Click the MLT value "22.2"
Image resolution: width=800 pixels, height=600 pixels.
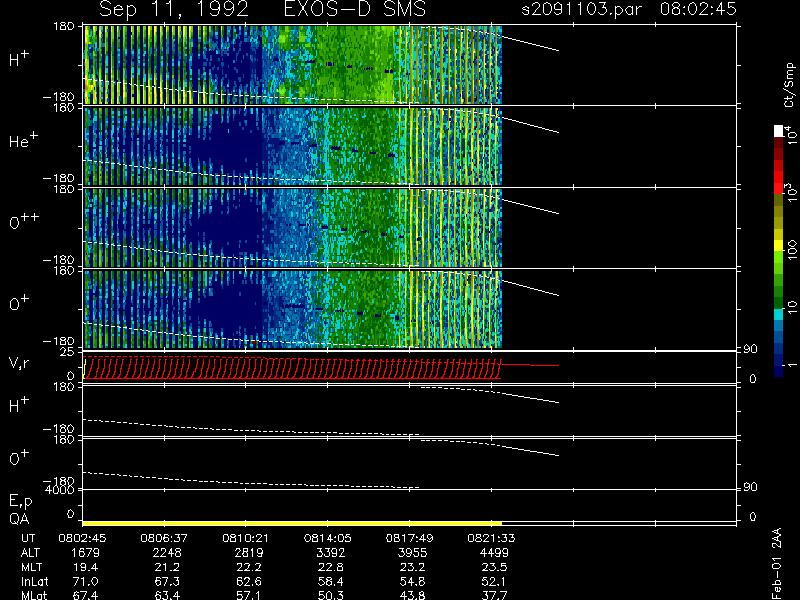click(x=249, y=567)
